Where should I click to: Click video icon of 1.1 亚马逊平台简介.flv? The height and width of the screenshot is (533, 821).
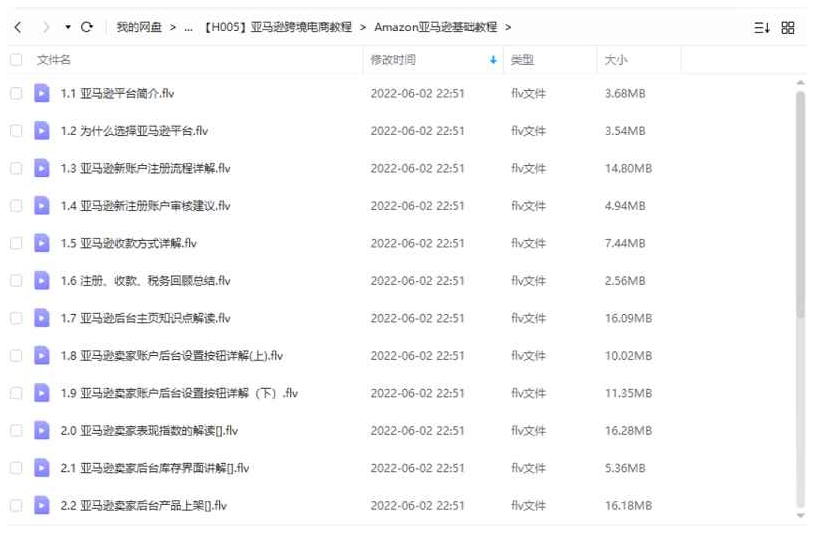pos(42,93)
